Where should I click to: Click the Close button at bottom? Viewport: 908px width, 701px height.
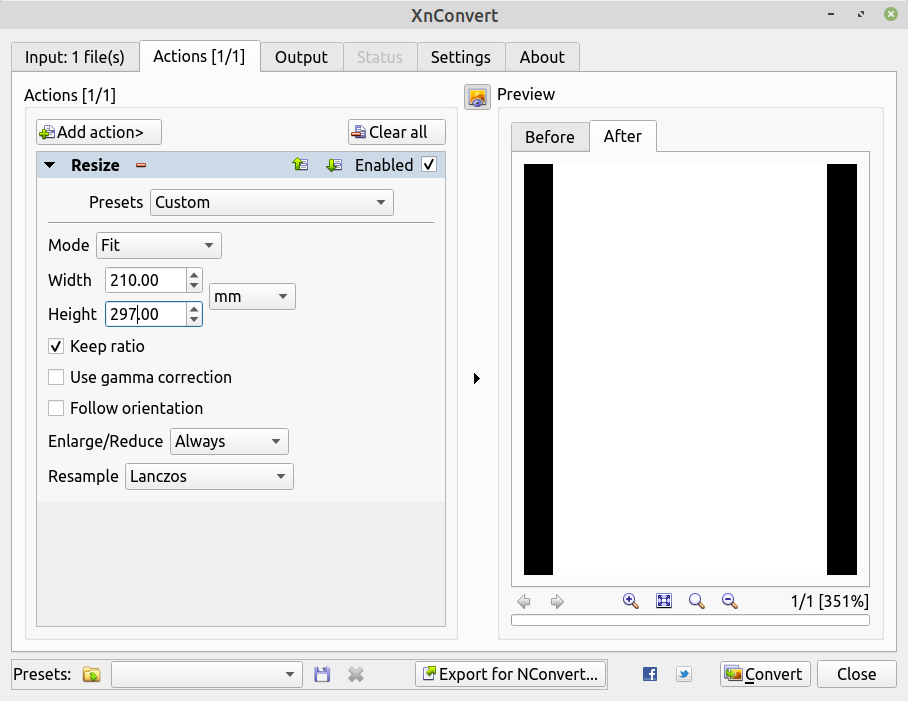click(x=856, y=674)
